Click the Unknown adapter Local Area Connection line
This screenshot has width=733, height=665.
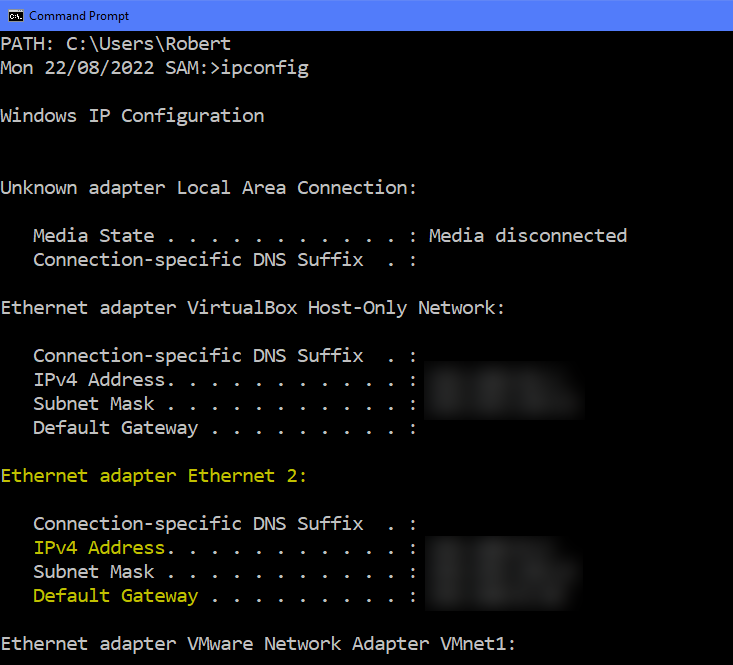pos(208,188)
